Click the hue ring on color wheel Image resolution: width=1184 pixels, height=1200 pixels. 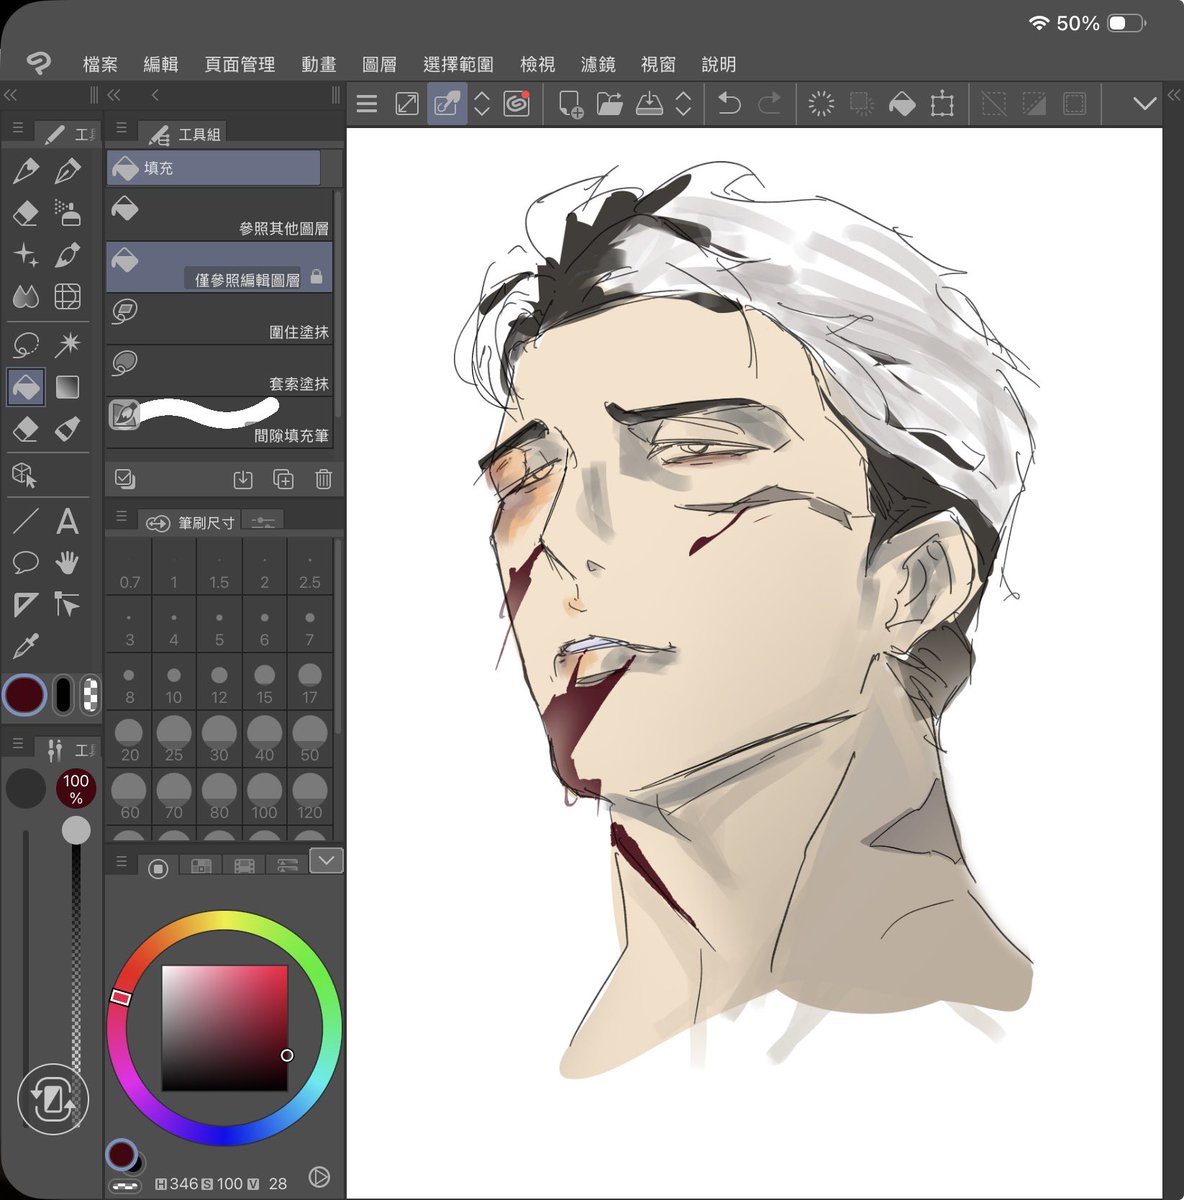[224, 920]
